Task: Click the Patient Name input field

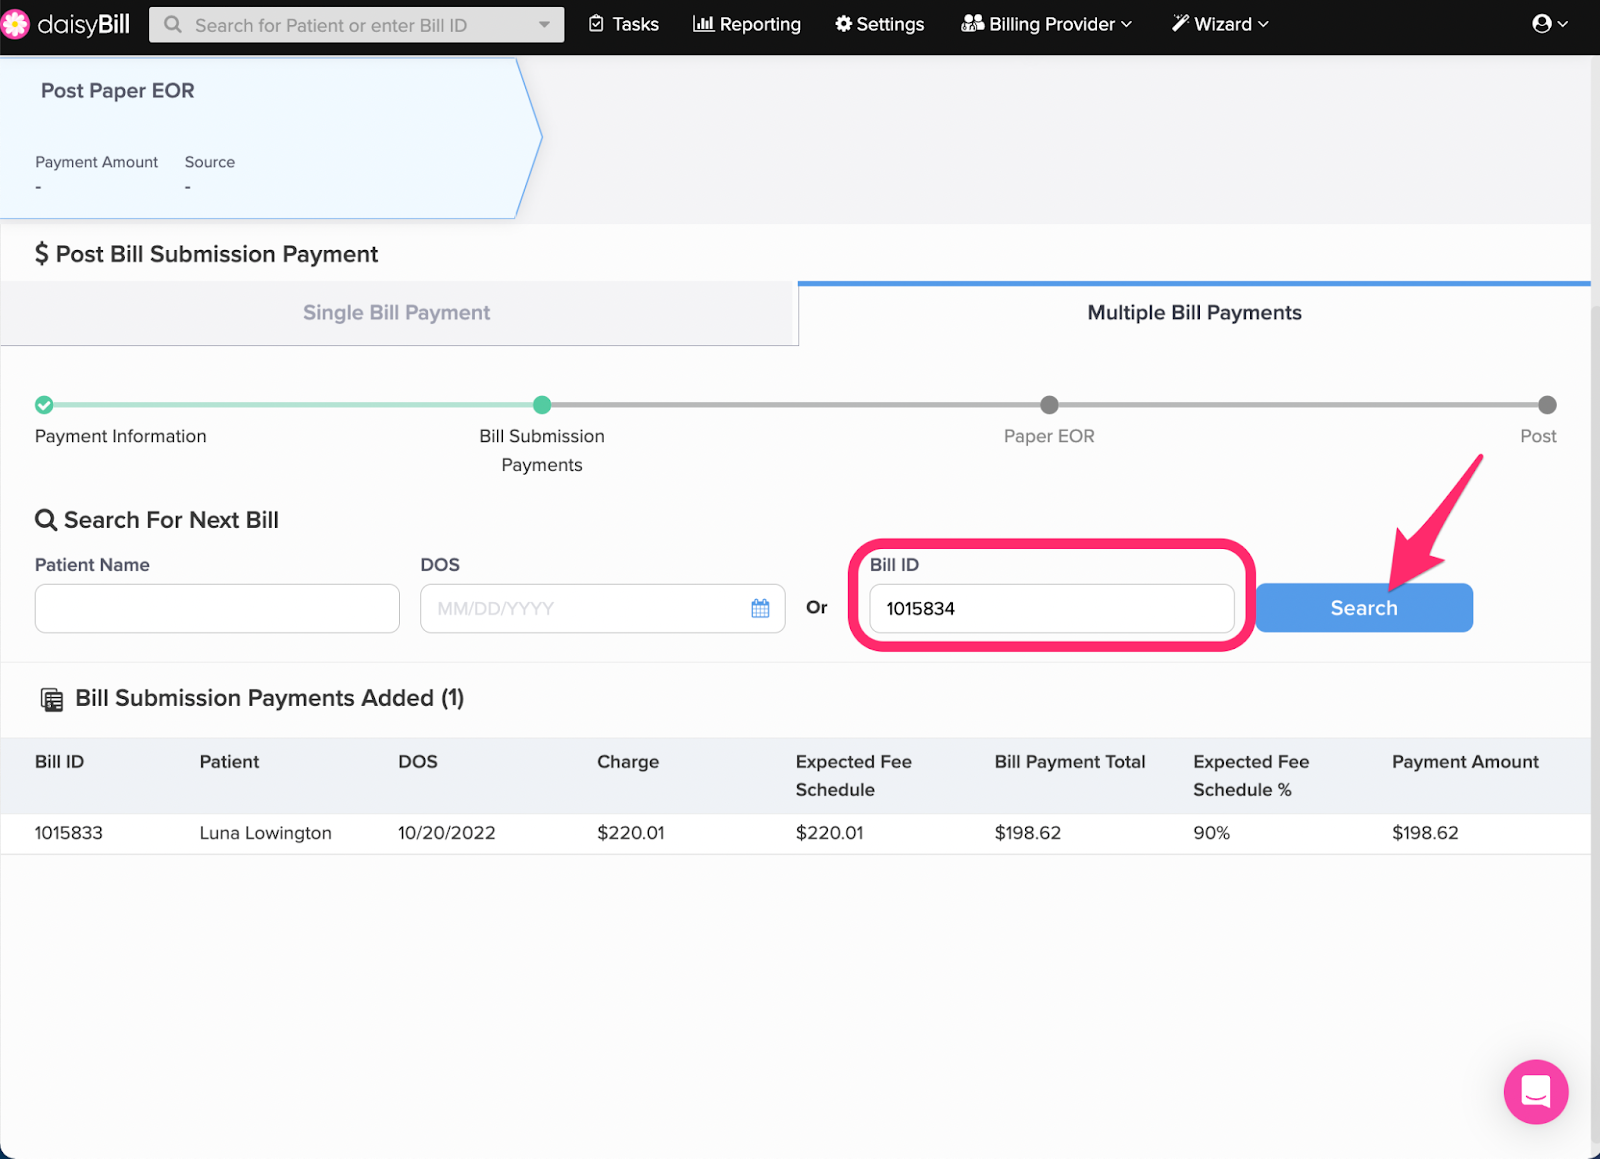Action: coord(217,608)
